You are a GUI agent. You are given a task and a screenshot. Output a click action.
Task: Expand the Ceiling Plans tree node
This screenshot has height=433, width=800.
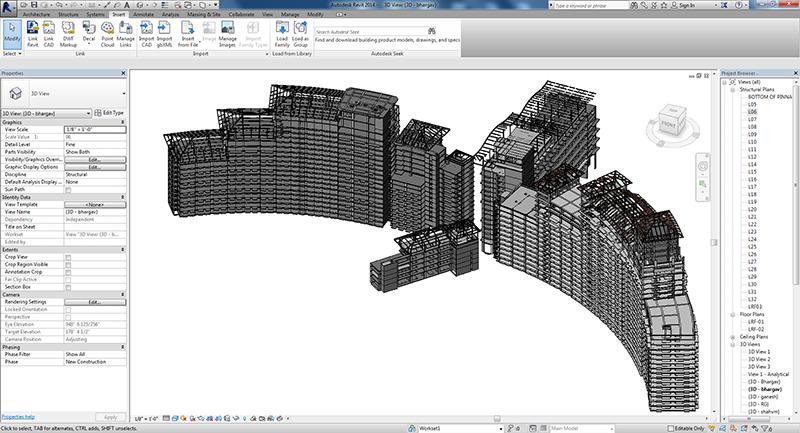click(x=733, y=338)
